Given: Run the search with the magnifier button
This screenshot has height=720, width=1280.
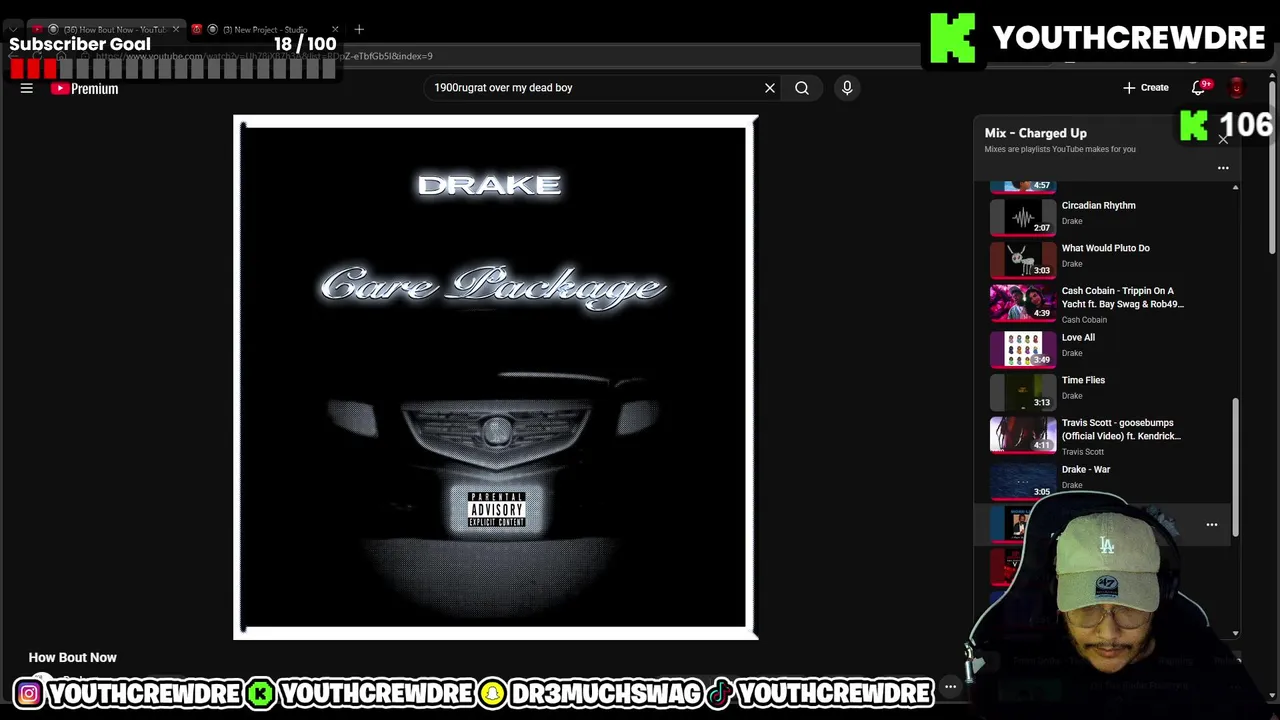Looking at the screenshot, I should coord(802,88).
